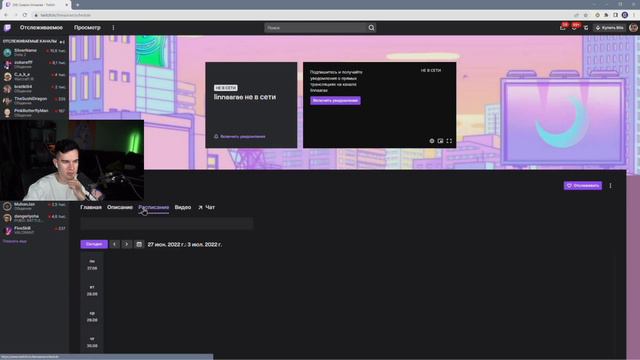
Task: Open the inbox notifications icon
Action: pos(563,27)
